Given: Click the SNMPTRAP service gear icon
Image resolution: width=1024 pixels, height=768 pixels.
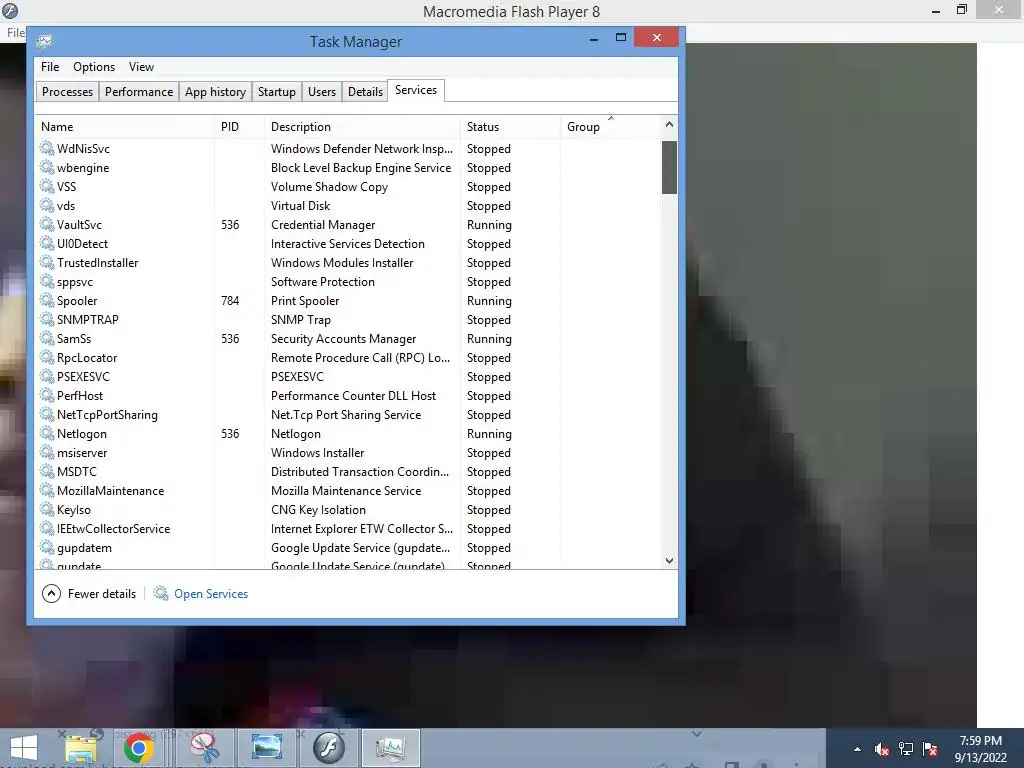Looking at the screenshot, I should 47,319.
